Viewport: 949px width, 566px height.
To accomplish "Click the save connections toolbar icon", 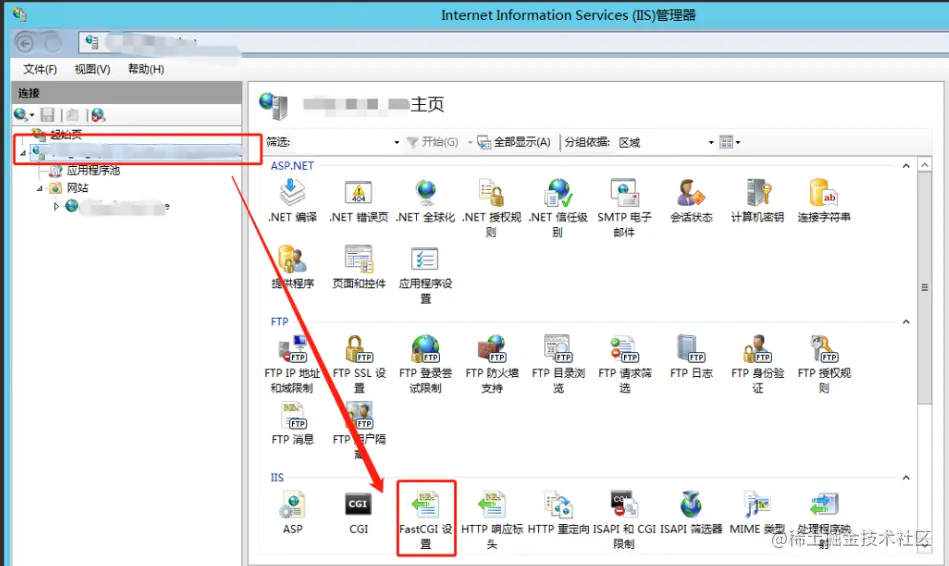I will (x=47, y=114).
